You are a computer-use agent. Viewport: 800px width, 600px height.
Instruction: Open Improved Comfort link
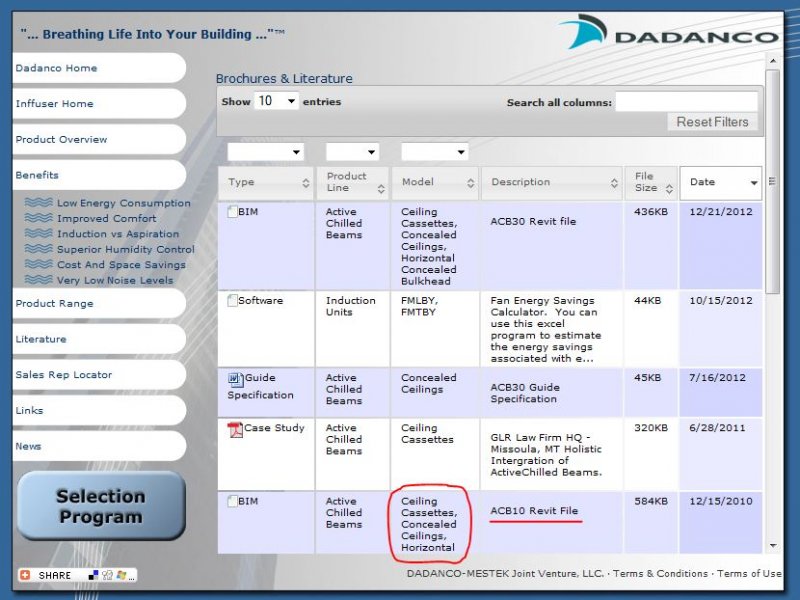(x=107, y=218)
